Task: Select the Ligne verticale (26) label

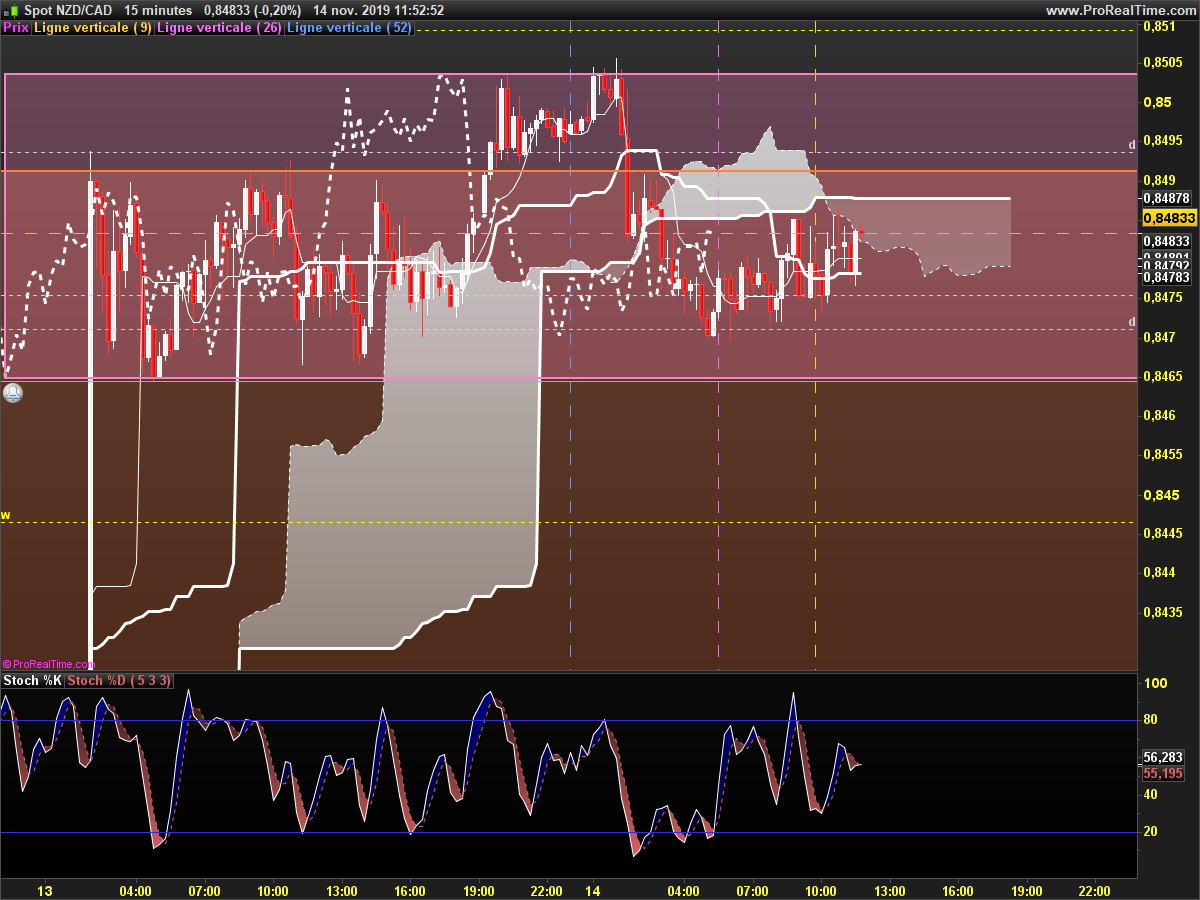Action: 220,28
